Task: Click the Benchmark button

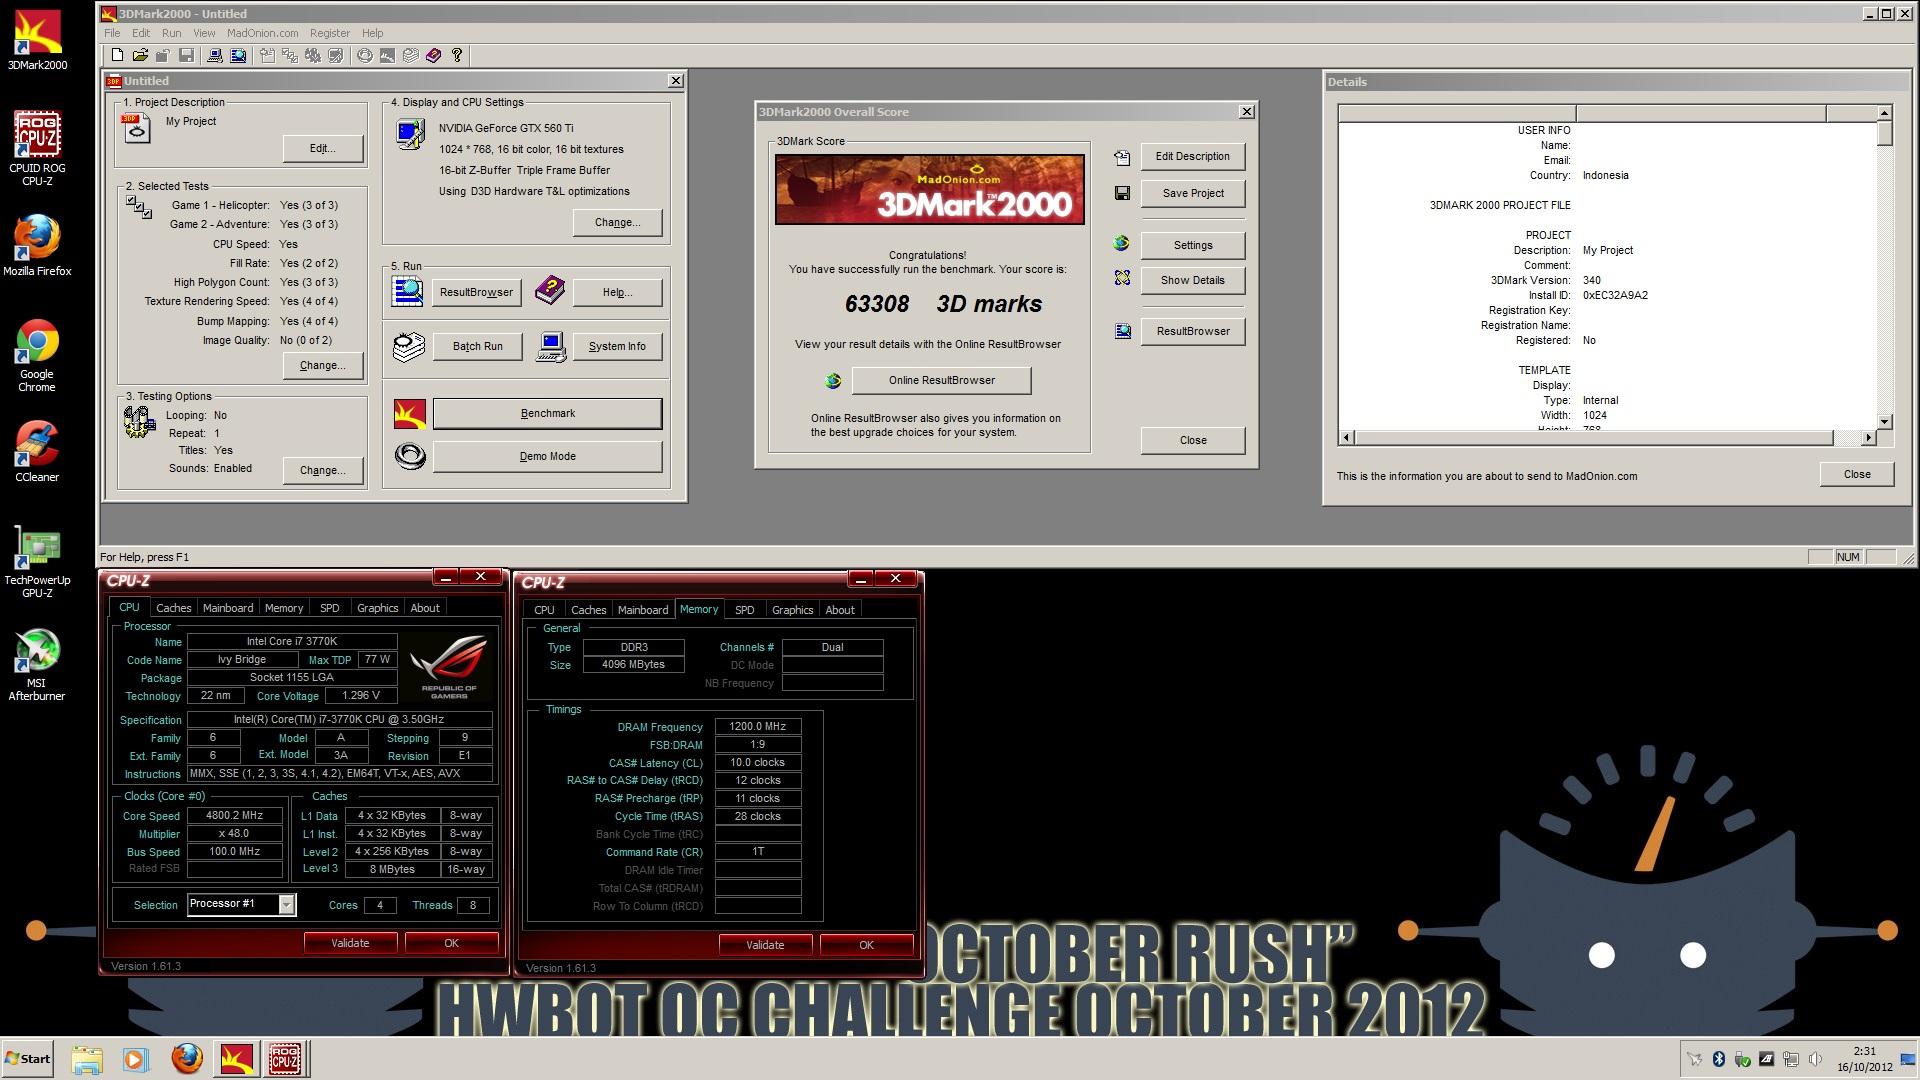Action: coord(547,413)
